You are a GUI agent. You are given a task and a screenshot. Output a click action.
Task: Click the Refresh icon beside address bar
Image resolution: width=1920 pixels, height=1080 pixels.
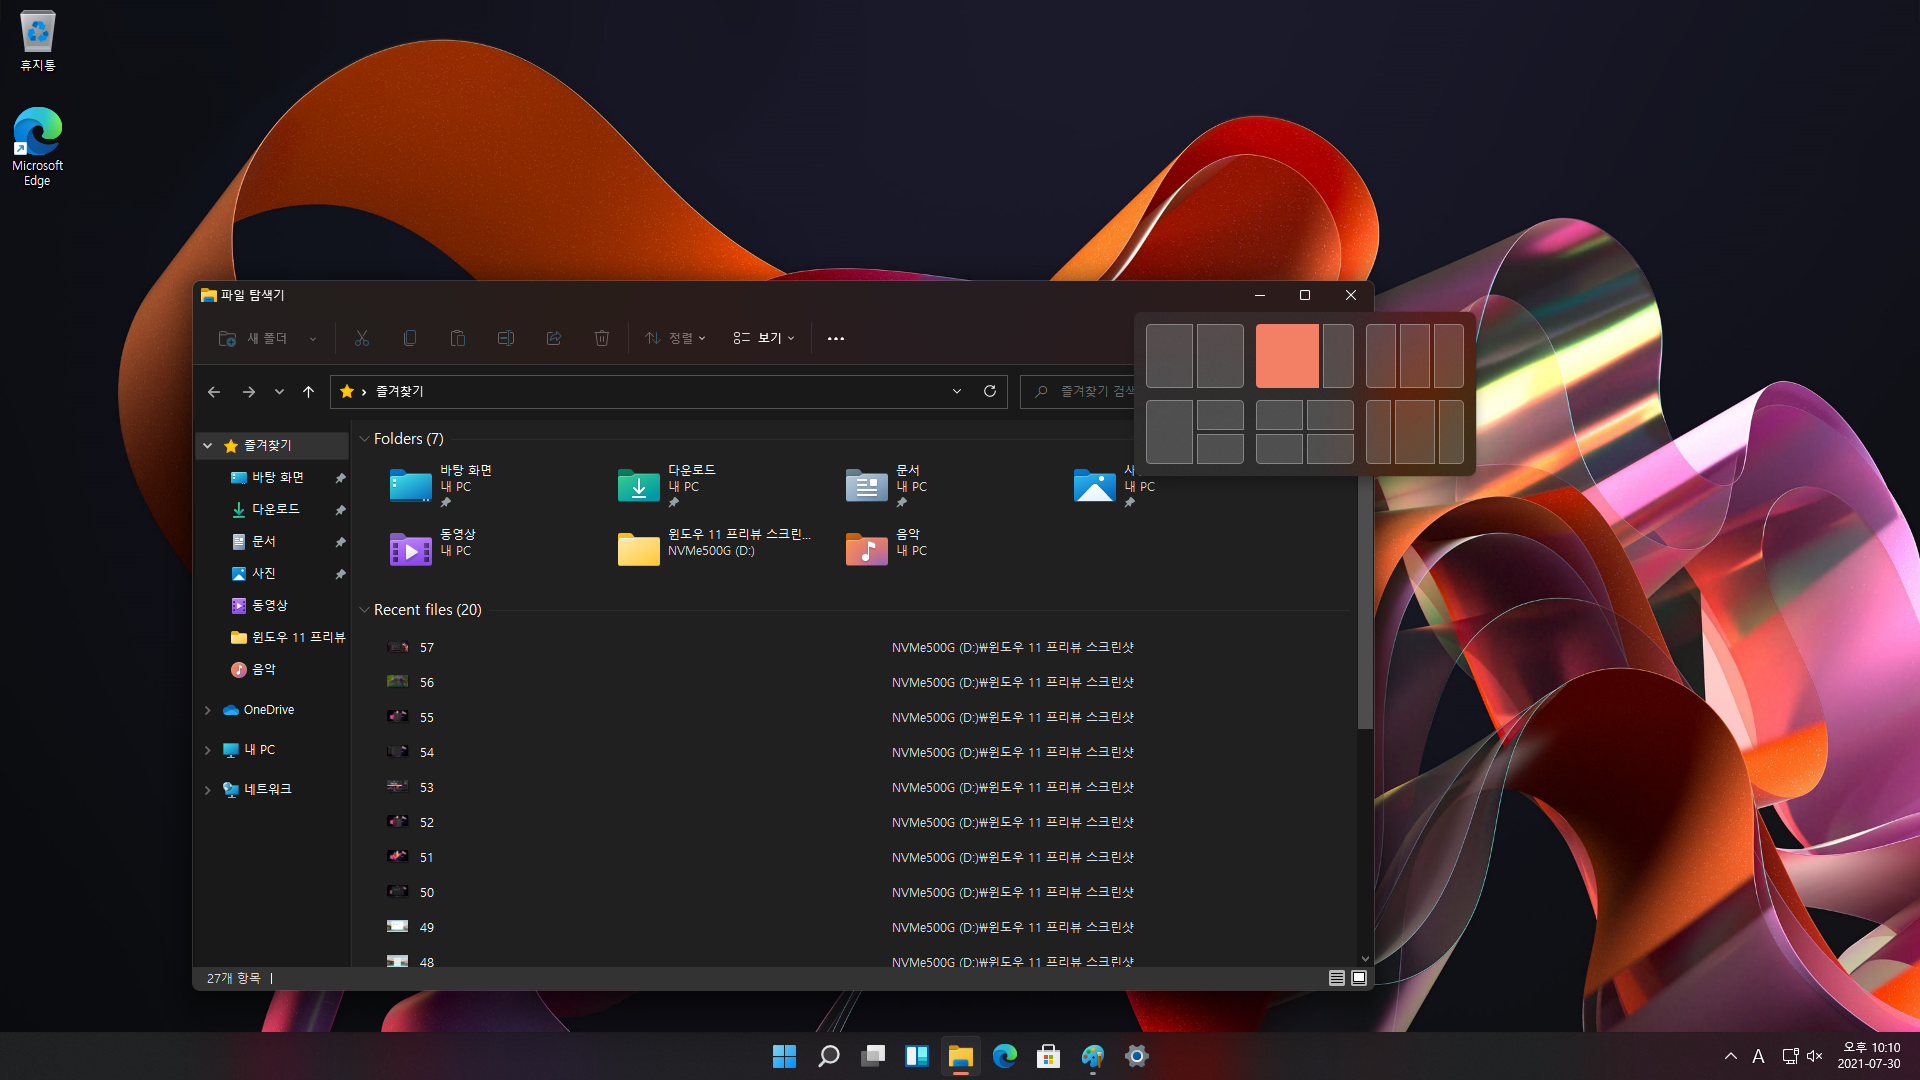(x=990, y=391)
